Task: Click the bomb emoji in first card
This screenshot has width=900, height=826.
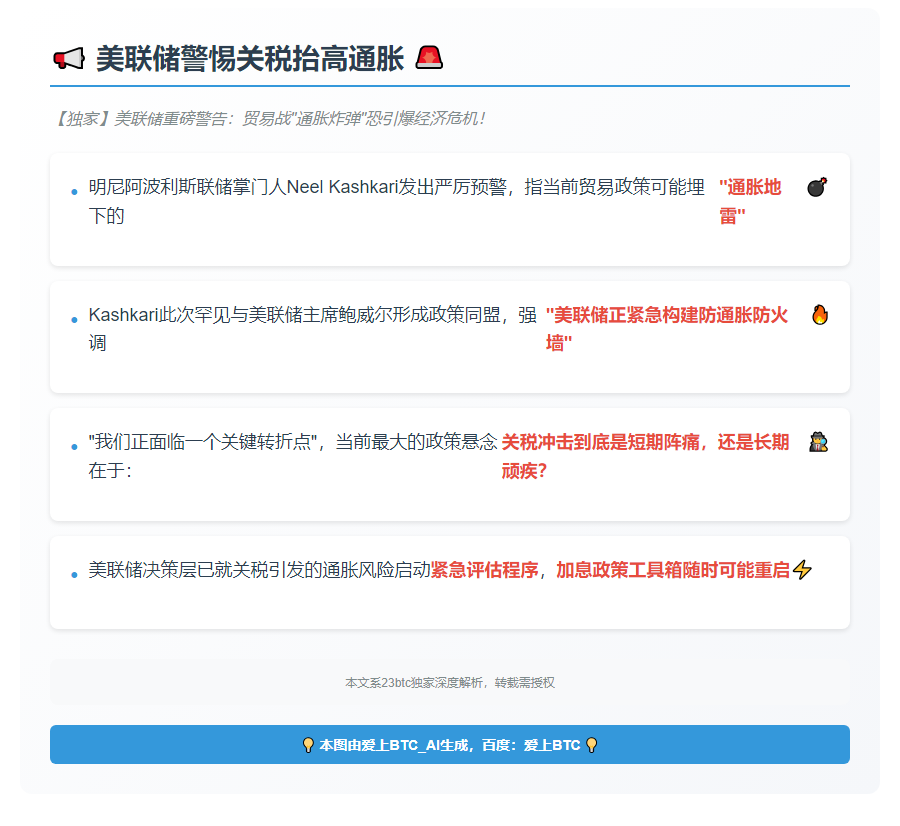Action: tap(817, 187)
